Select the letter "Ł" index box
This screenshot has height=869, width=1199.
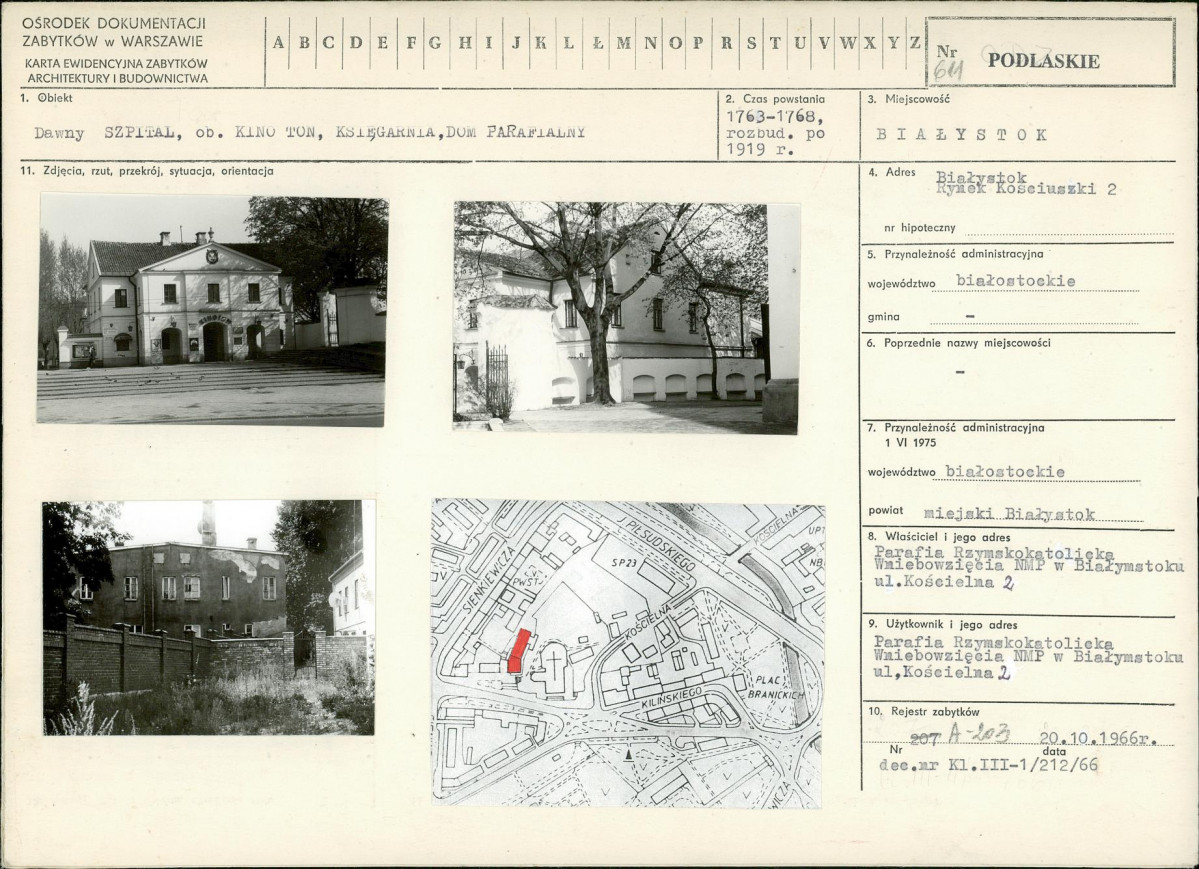pos(597,43)
